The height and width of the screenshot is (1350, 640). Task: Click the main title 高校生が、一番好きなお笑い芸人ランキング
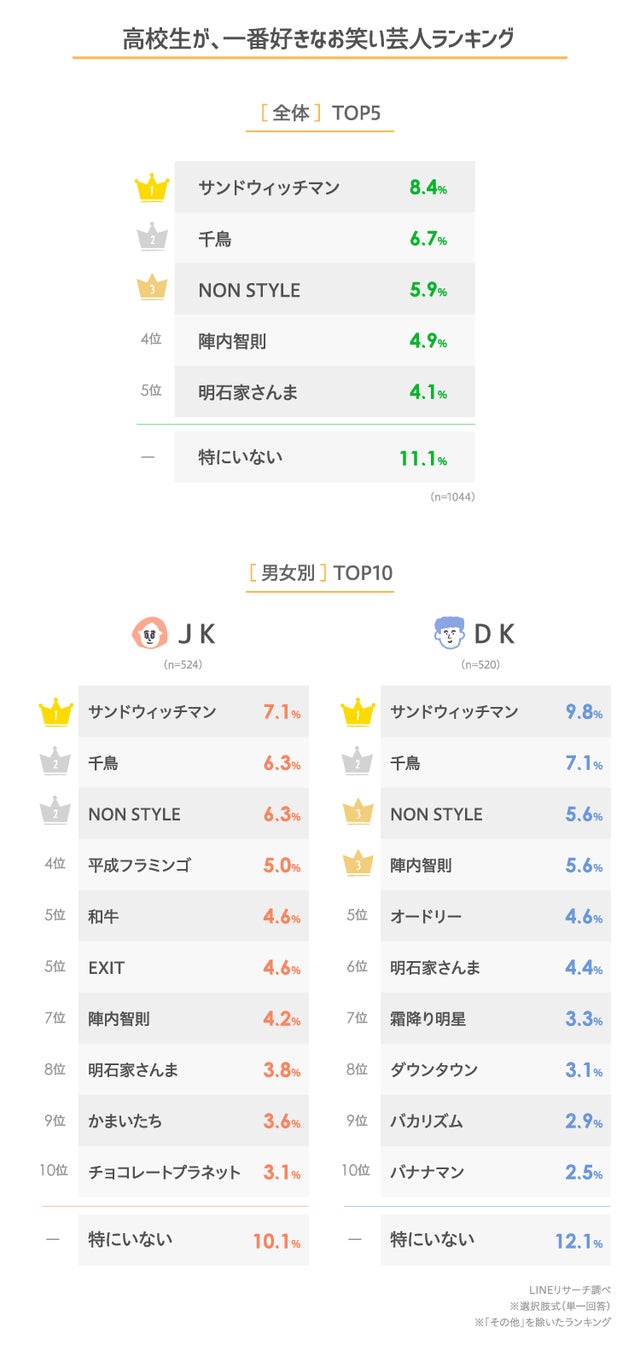(x=319, y=38)
